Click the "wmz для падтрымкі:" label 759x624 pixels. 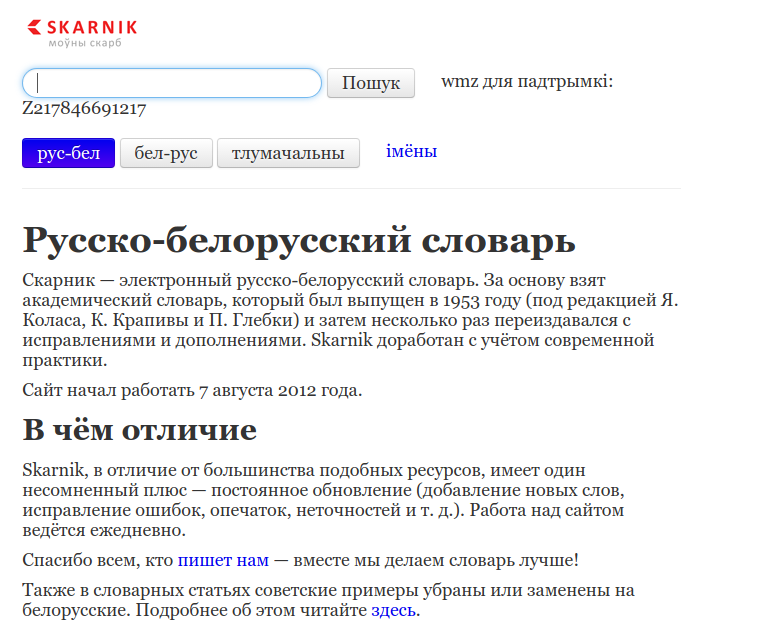pos(526,81)
